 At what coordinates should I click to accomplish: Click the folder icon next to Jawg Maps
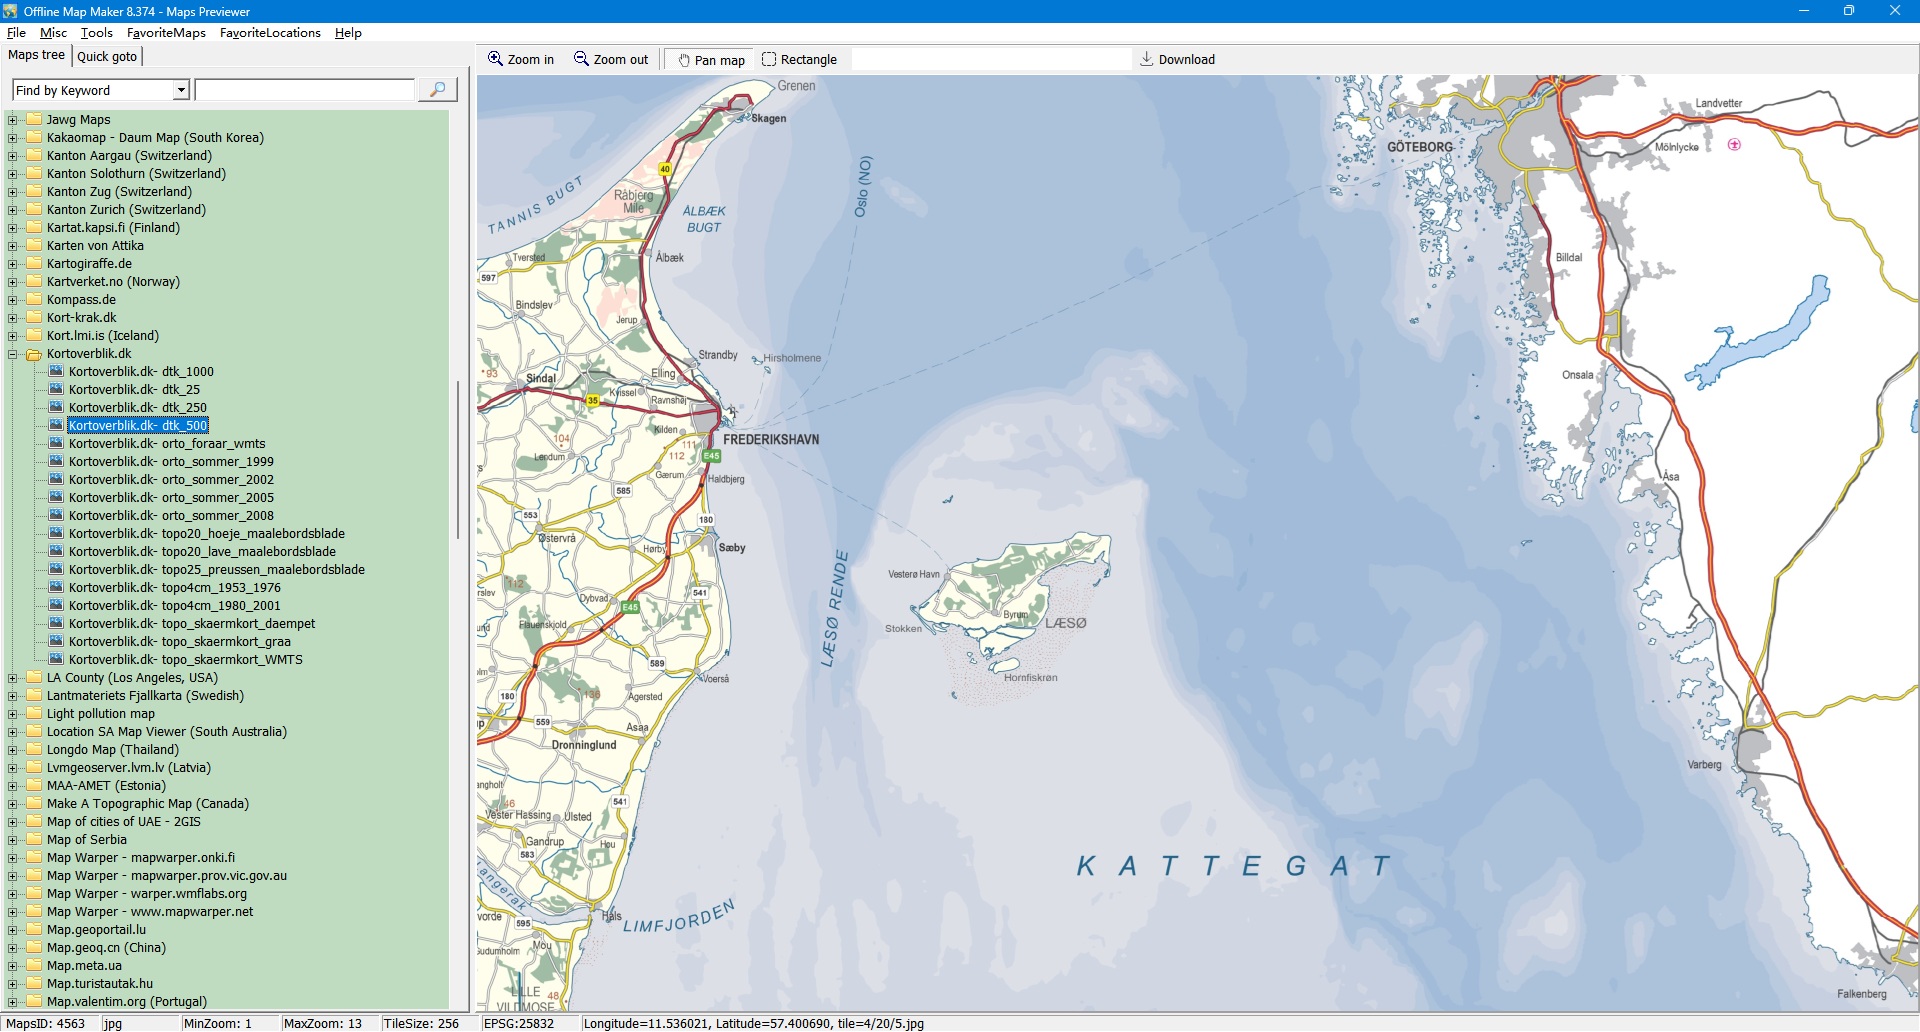tap(34, 120)
